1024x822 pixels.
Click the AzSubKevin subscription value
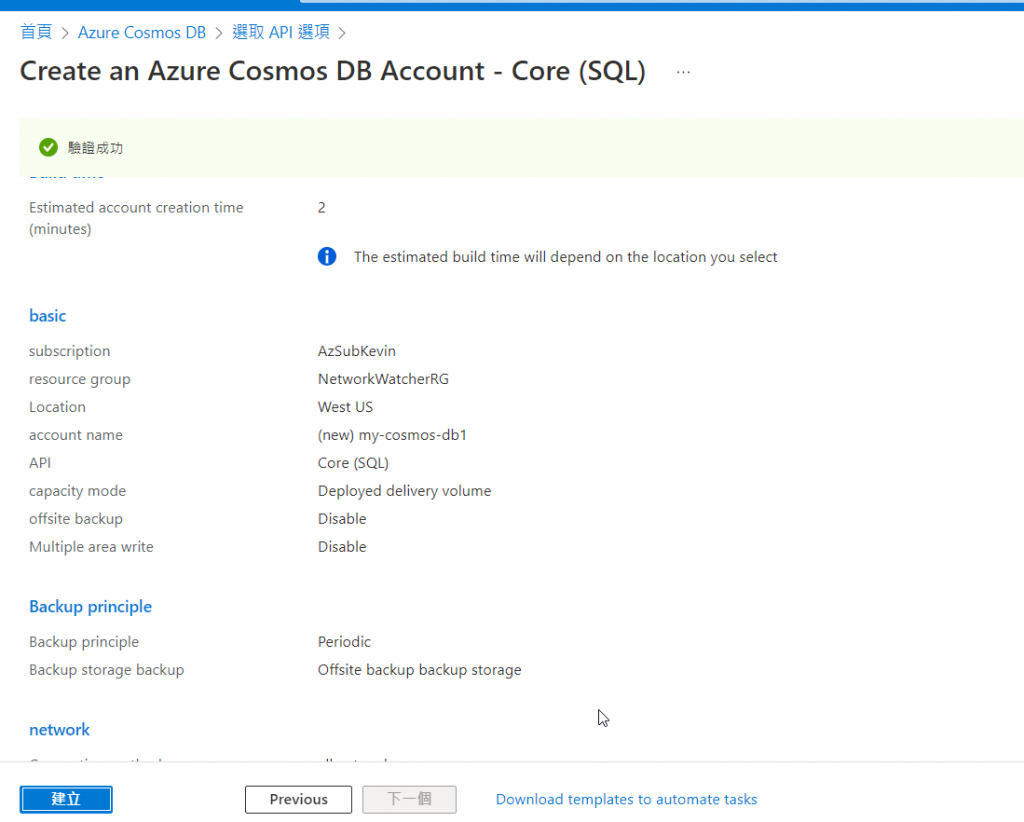tap(357, 351)
